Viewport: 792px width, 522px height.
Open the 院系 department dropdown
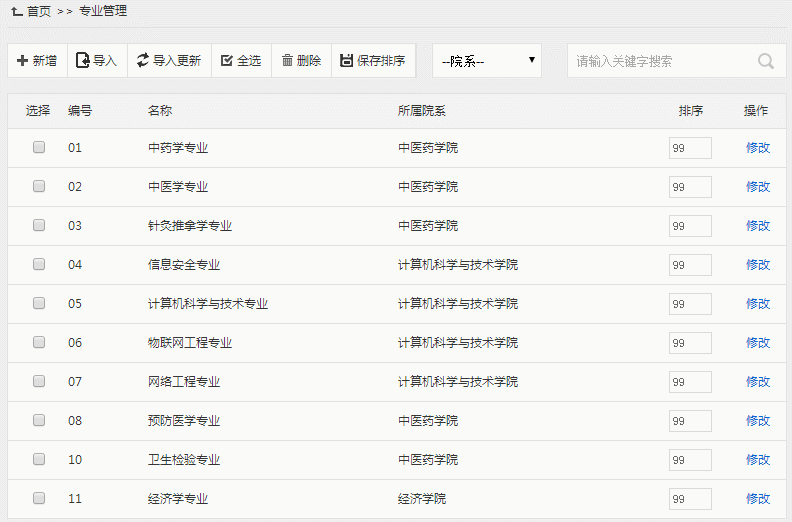click(487, 61)
